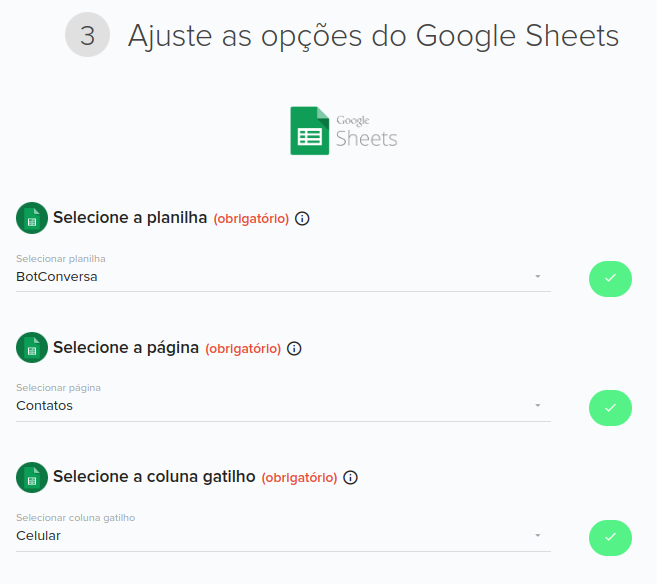Image resolution: width=657 pixels, height=584 pixels.
Task: Click the sheet icon beside Selecione a página
Action: pyautogui.click(x=32, y=348)
